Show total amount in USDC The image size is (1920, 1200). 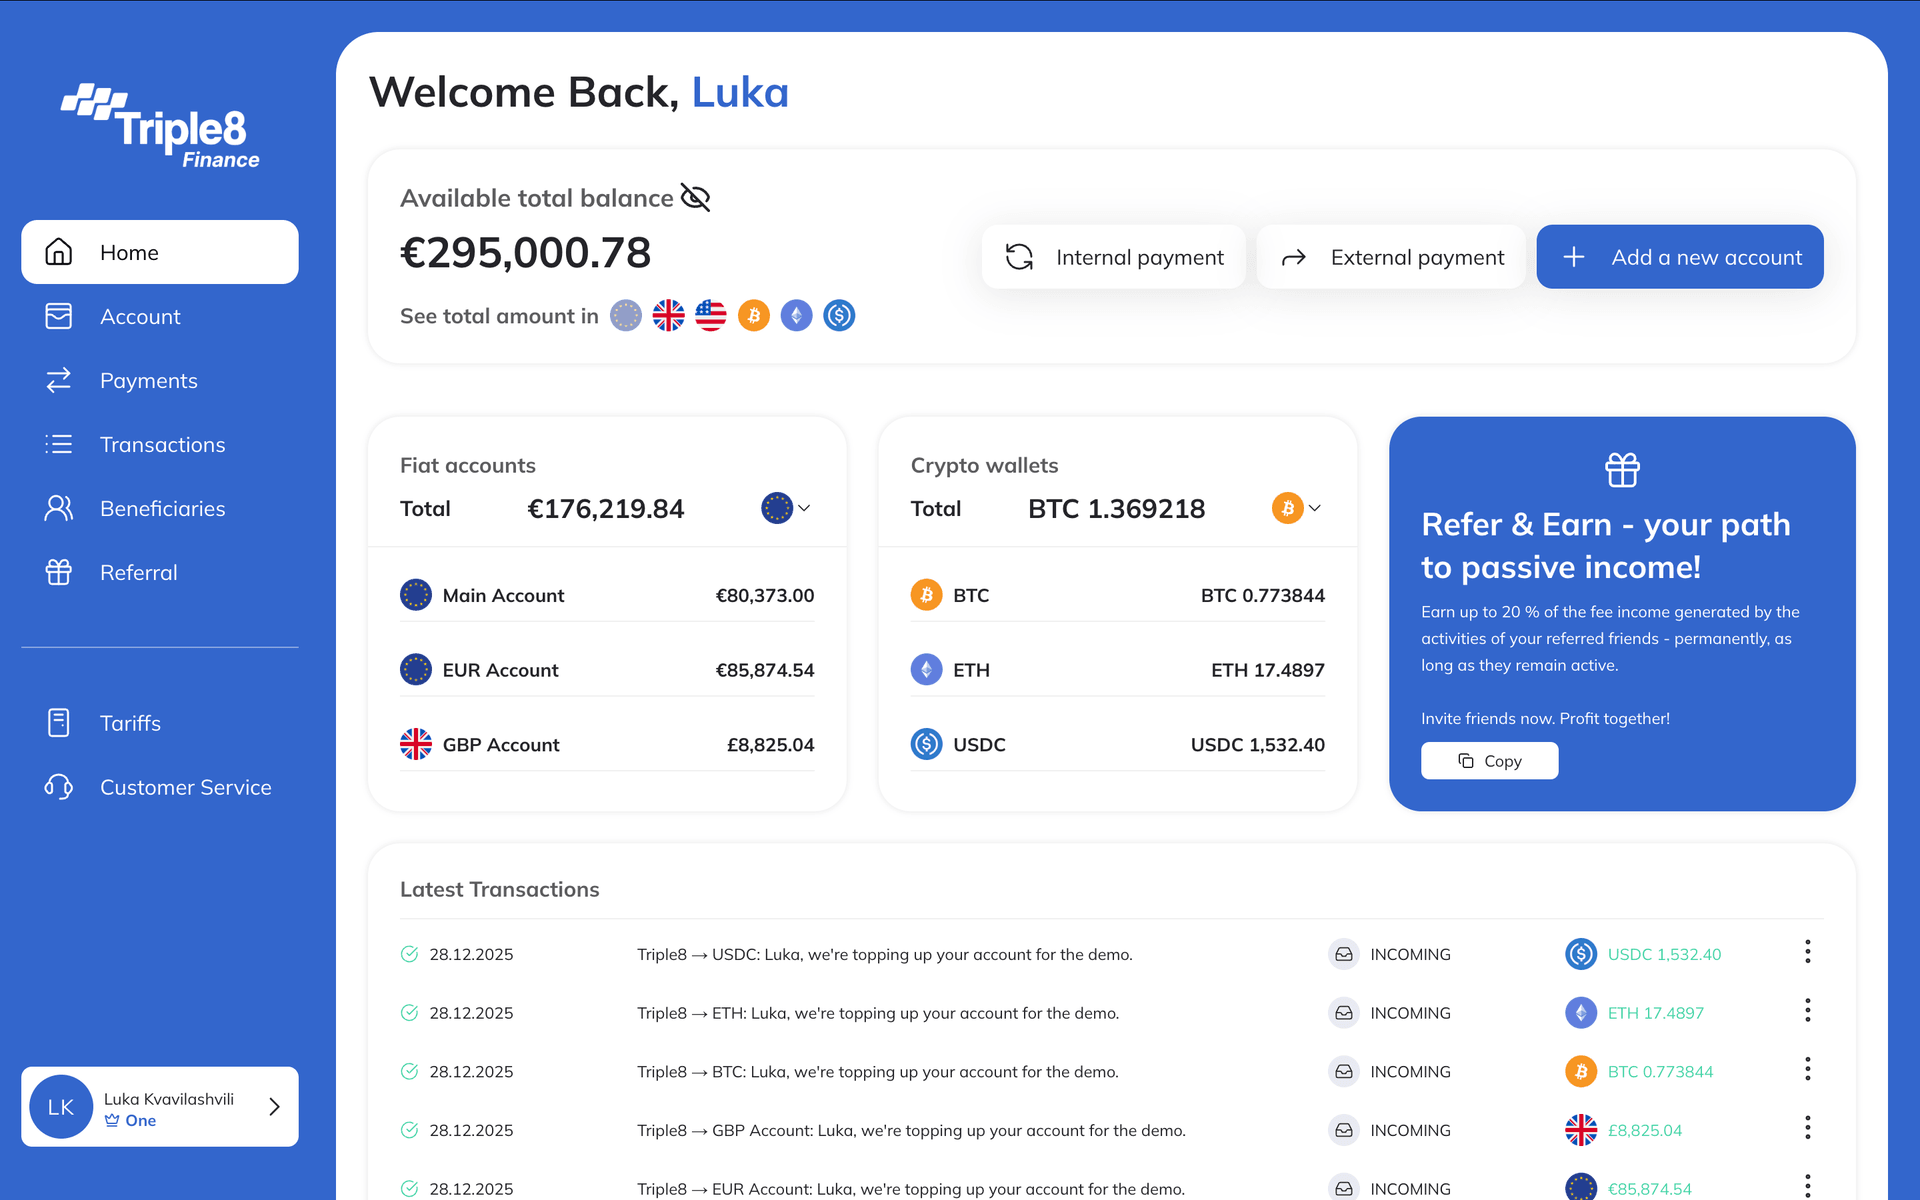pyautogui.click(x=839, y=316)
